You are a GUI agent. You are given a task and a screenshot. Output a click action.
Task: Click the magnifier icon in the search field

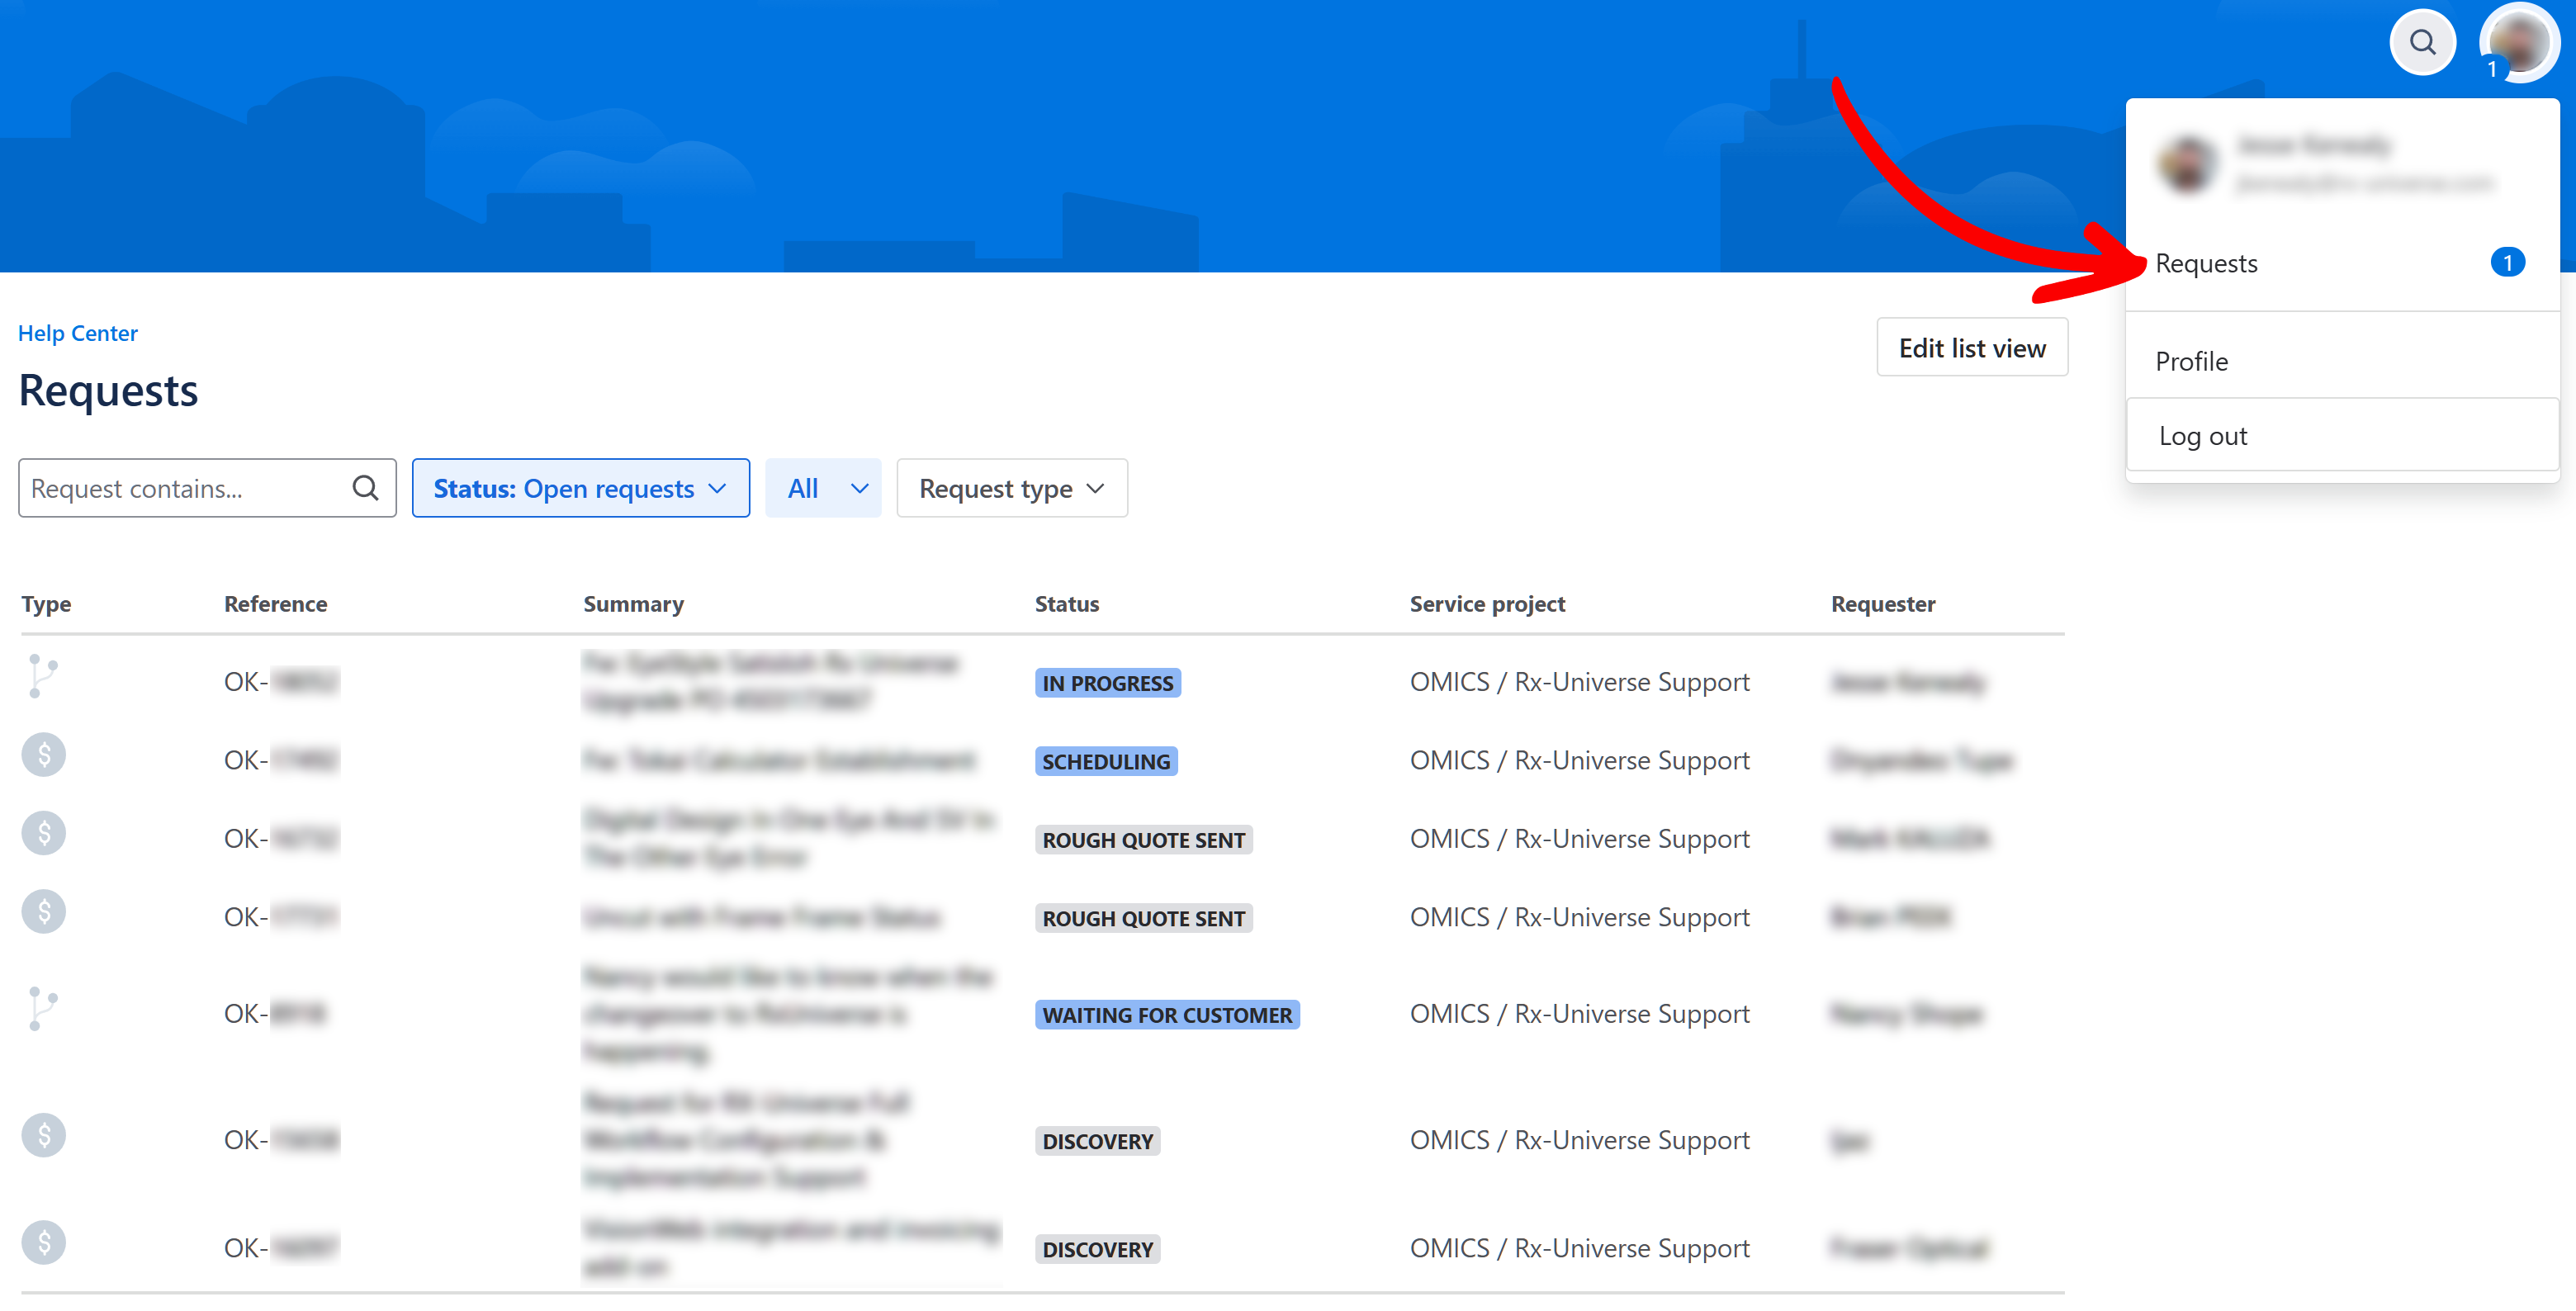click(365, 488)
